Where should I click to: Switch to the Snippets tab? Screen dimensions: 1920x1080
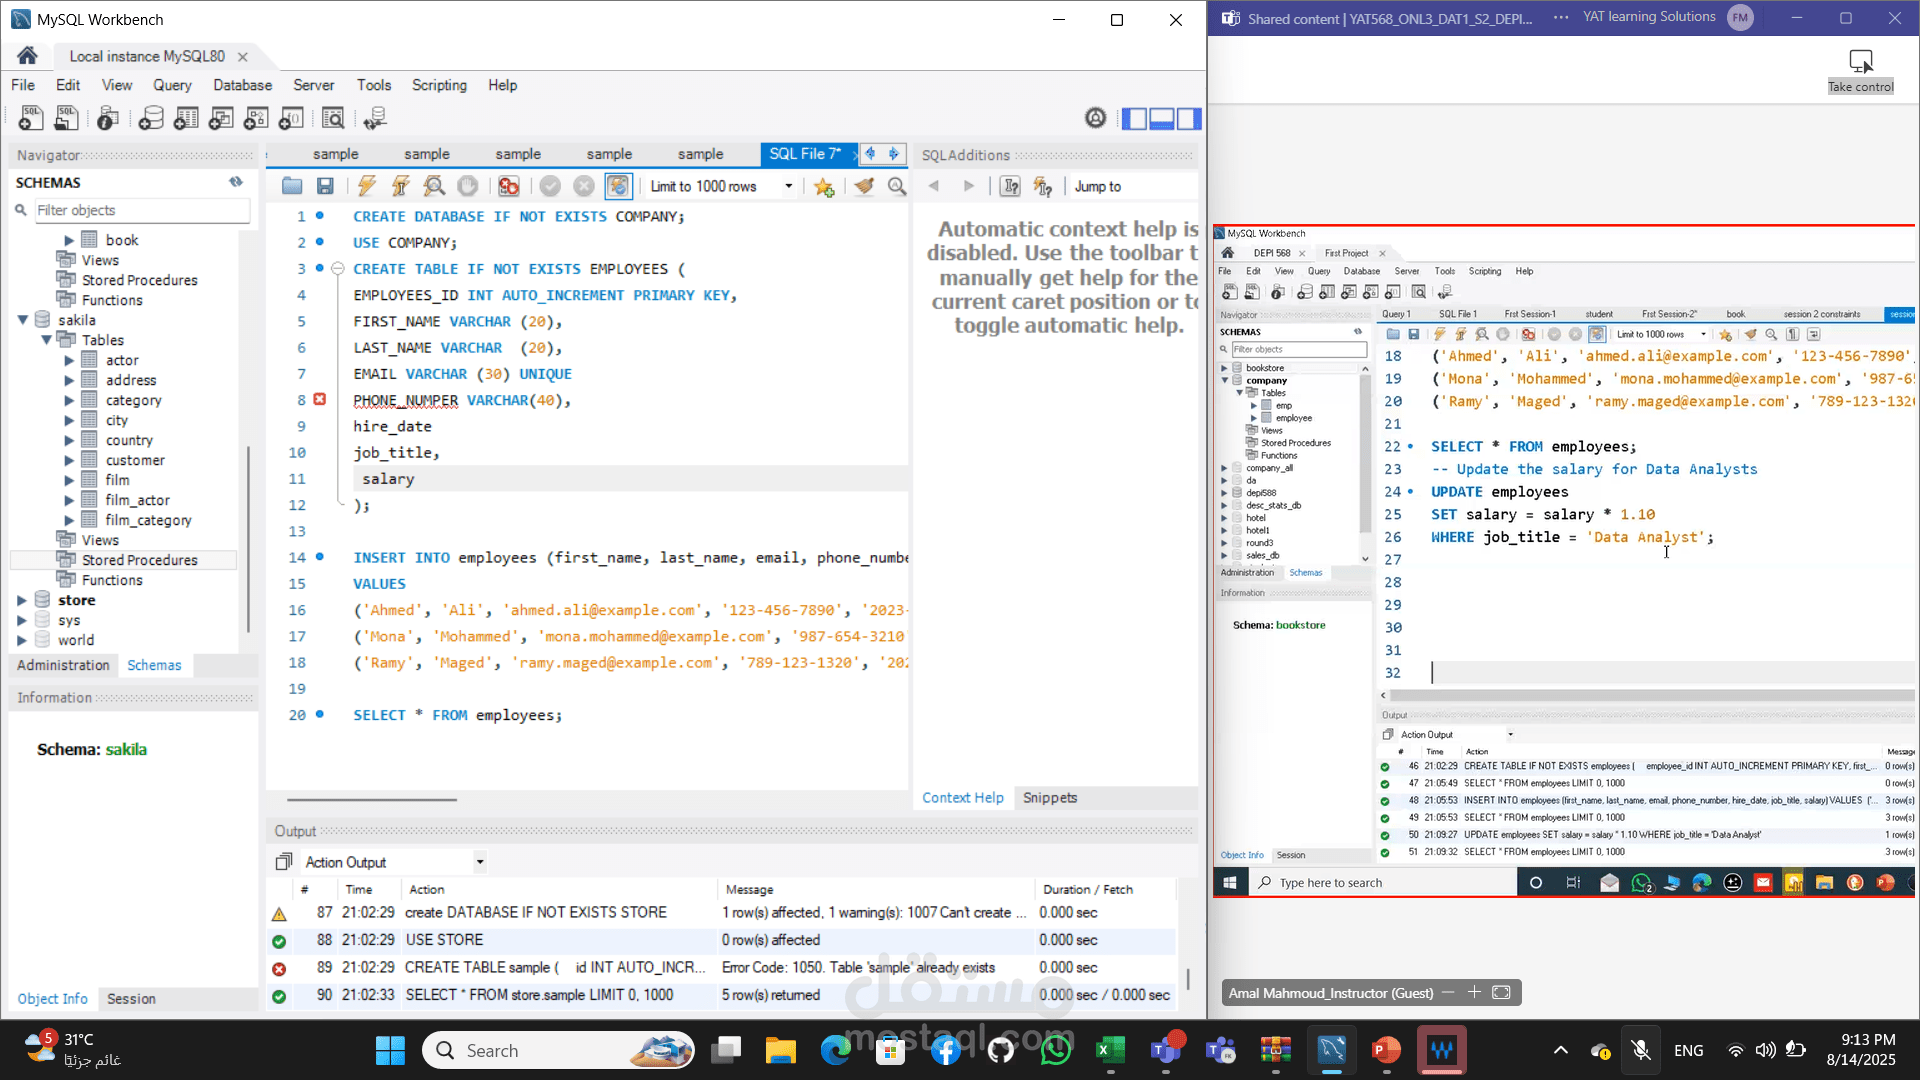tap(1049, 798)
